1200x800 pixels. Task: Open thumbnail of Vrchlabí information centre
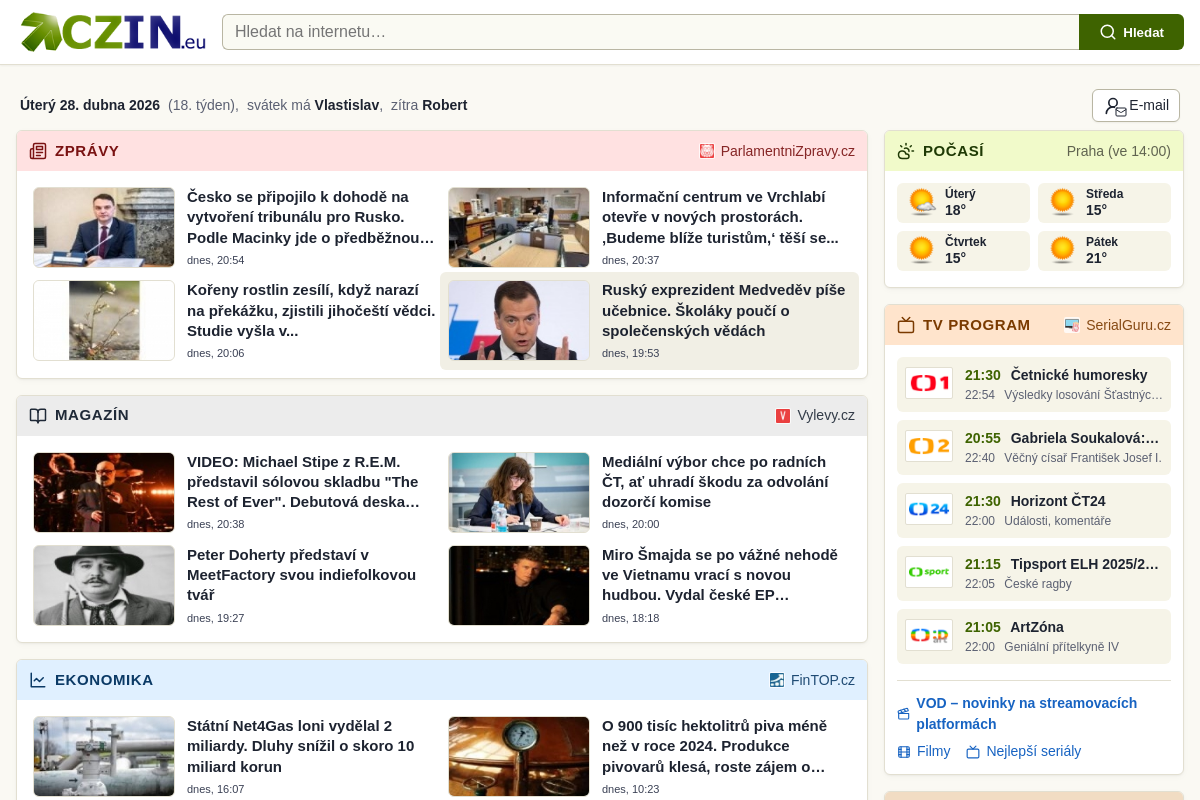[519, 227]
